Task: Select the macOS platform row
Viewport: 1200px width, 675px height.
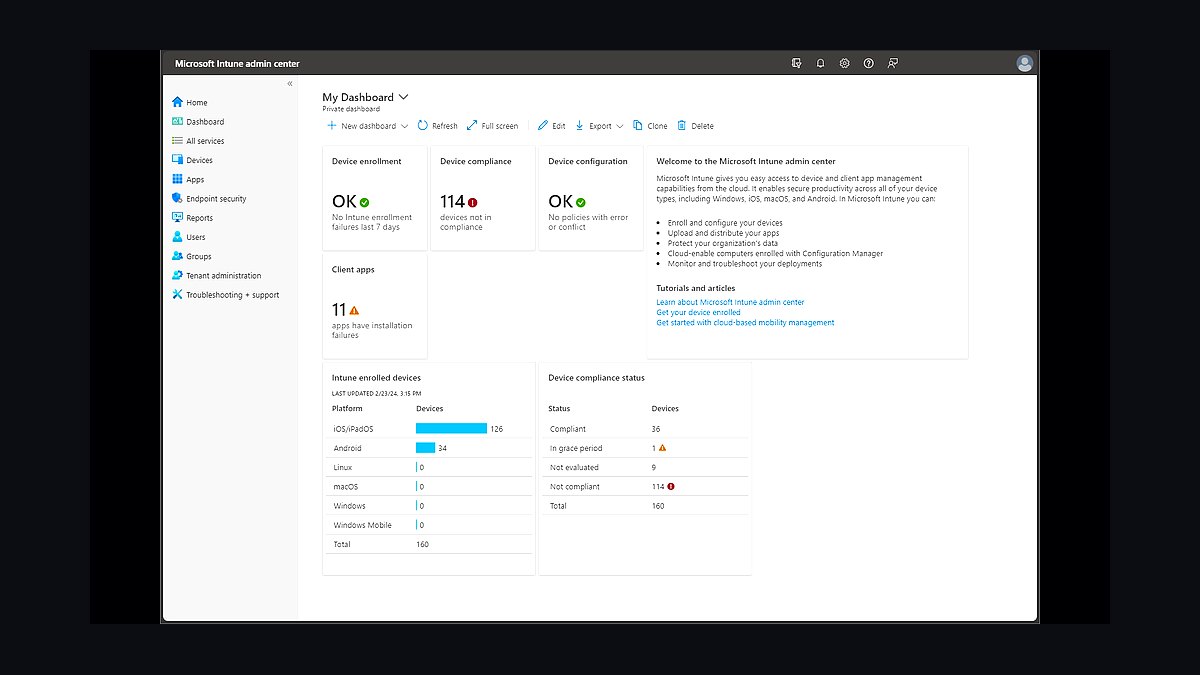Action: click(x=428, y=487)
